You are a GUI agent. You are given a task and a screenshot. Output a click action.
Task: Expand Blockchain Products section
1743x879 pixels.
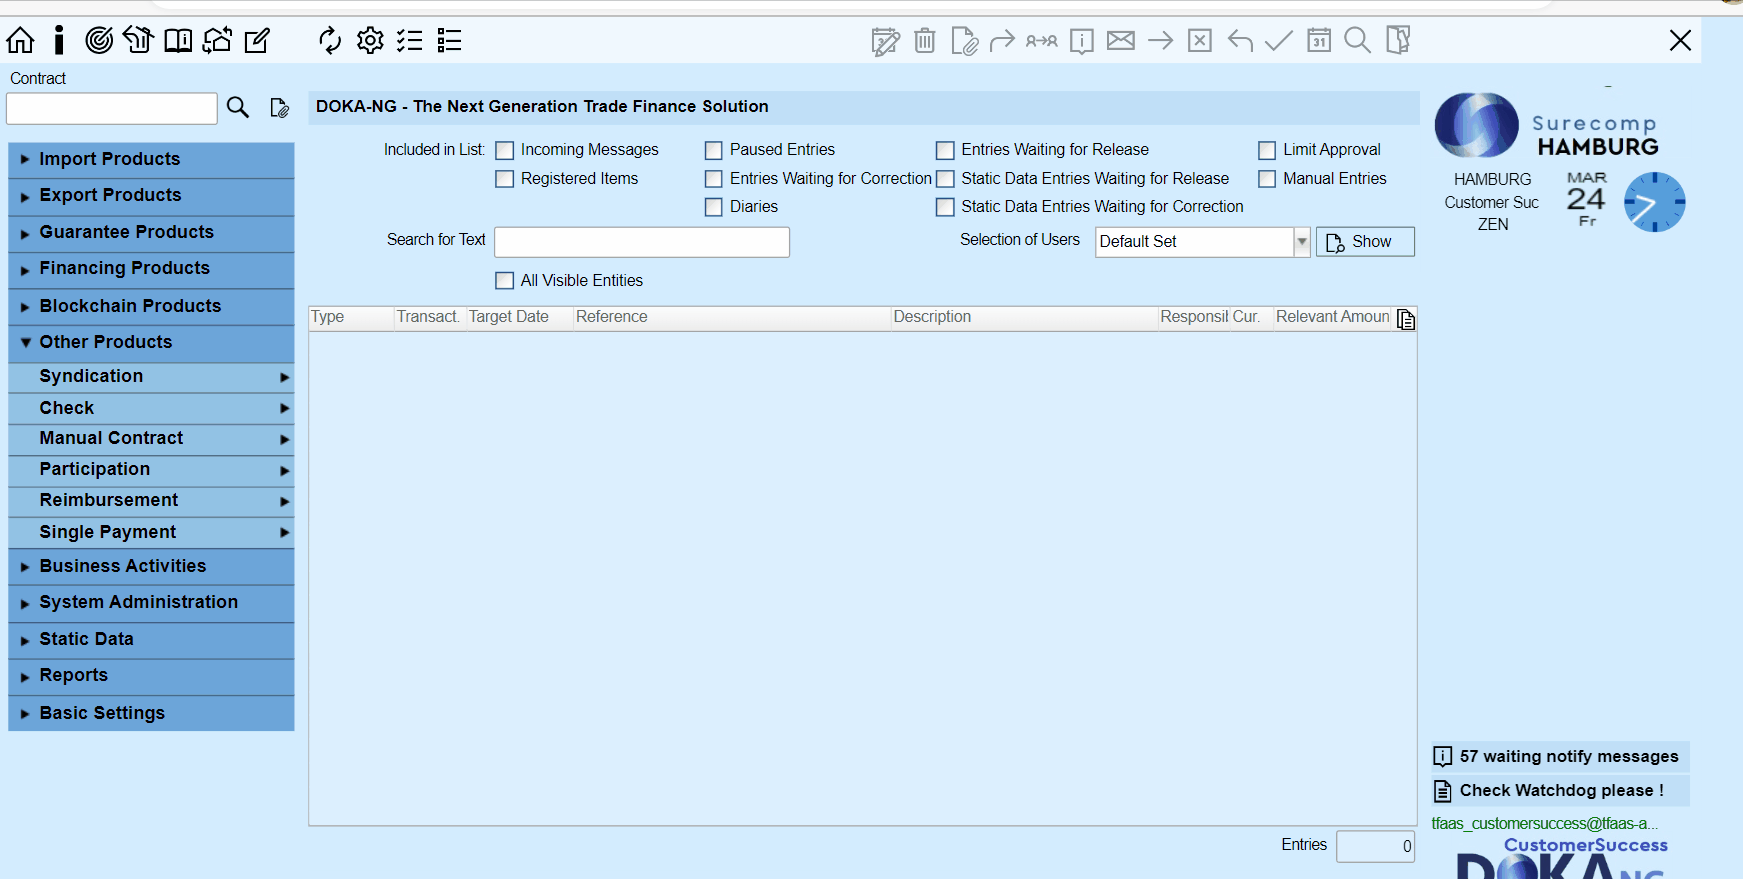151,306
